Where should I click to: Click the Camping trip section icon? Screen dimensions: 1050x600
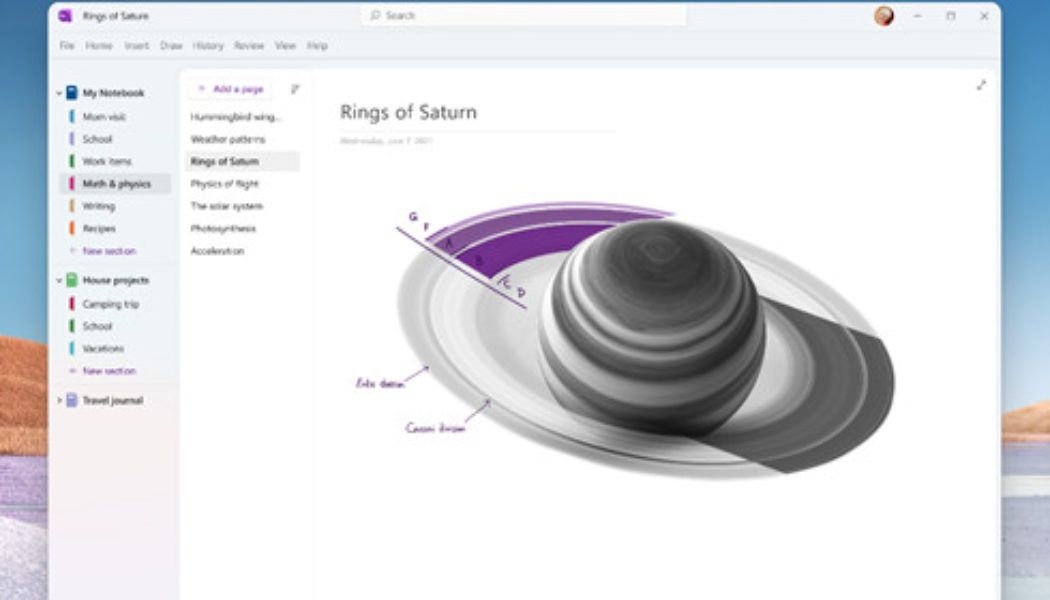click(72, 303)
